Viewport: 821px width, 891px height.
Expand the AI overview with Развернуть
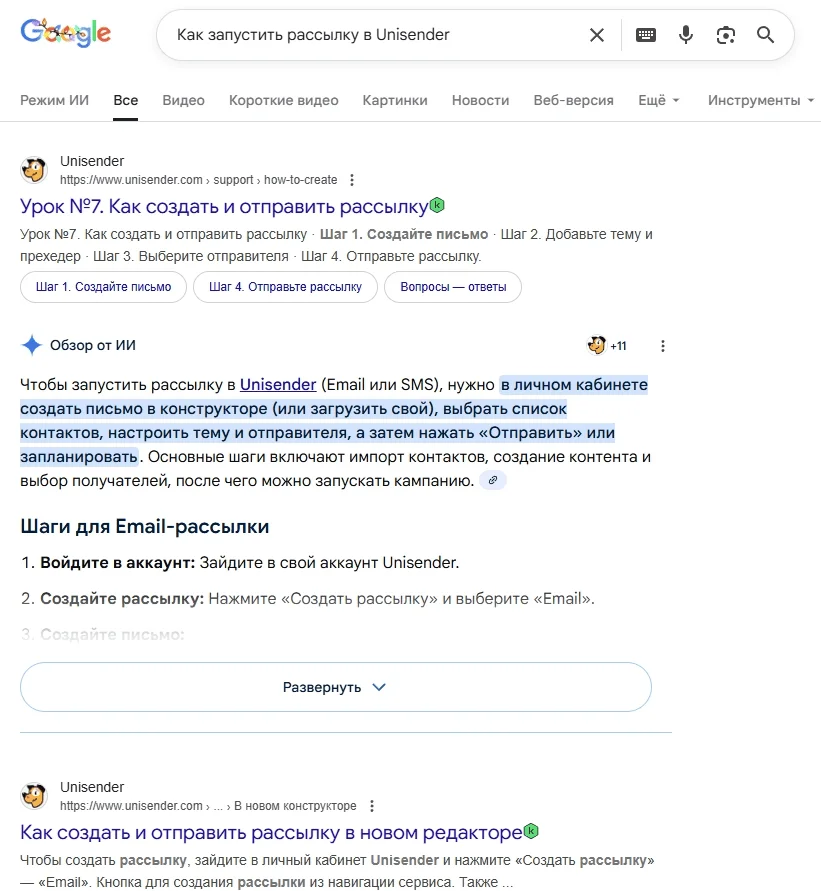pos(335,687)
